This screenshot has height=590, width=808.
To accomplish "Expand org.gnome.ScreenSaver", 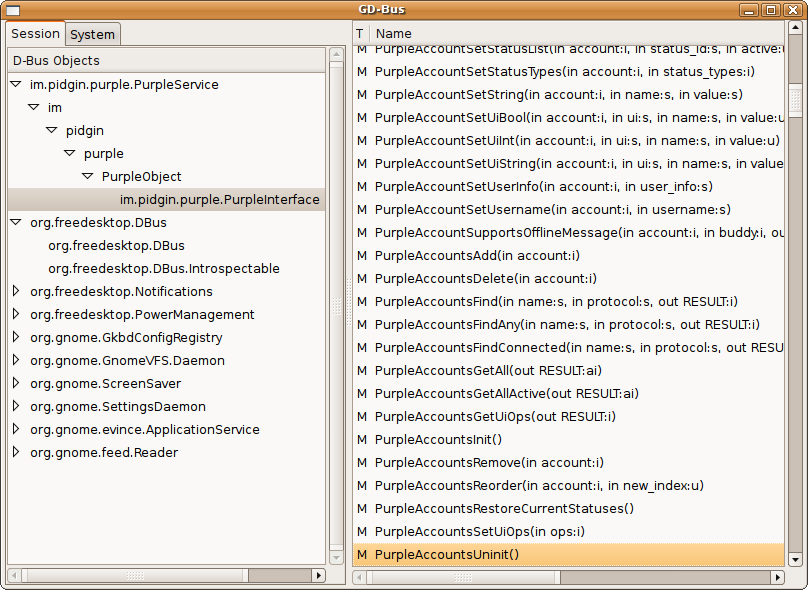I will pyautogui.click(x=16, y=383).
